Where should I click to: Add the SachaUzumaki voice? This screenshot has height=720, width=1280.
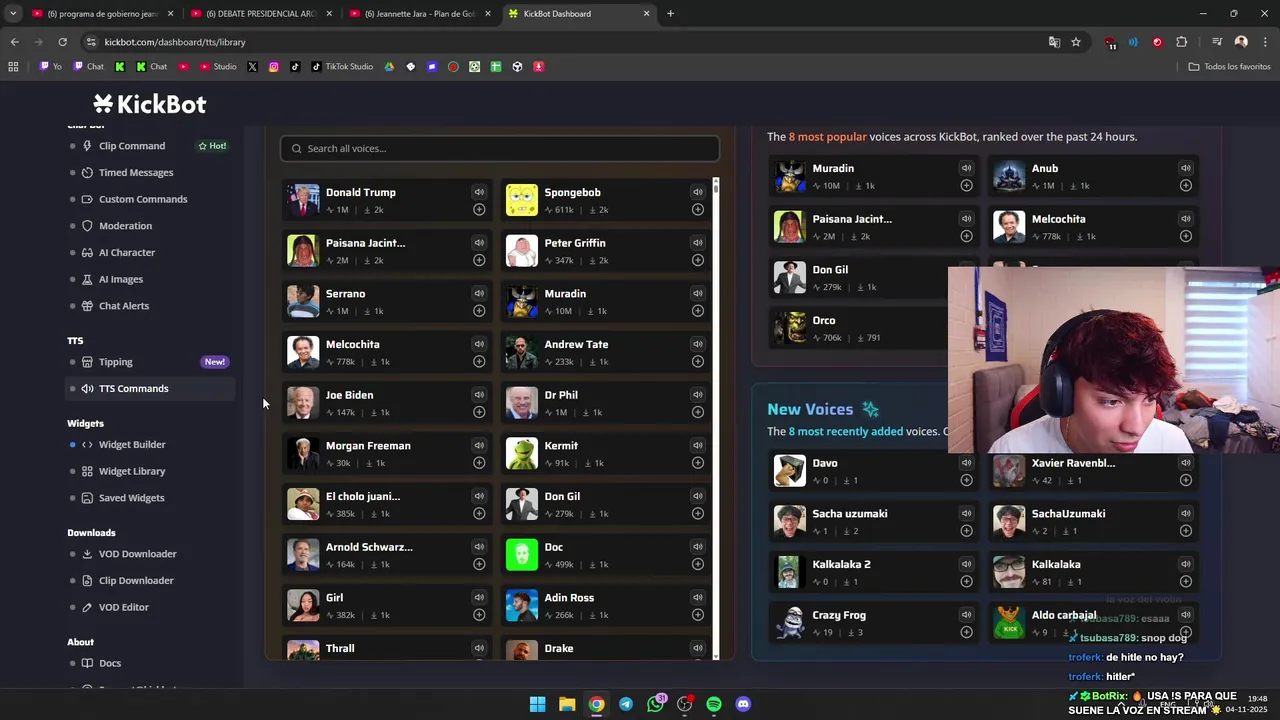click(x=1185, y=530)
